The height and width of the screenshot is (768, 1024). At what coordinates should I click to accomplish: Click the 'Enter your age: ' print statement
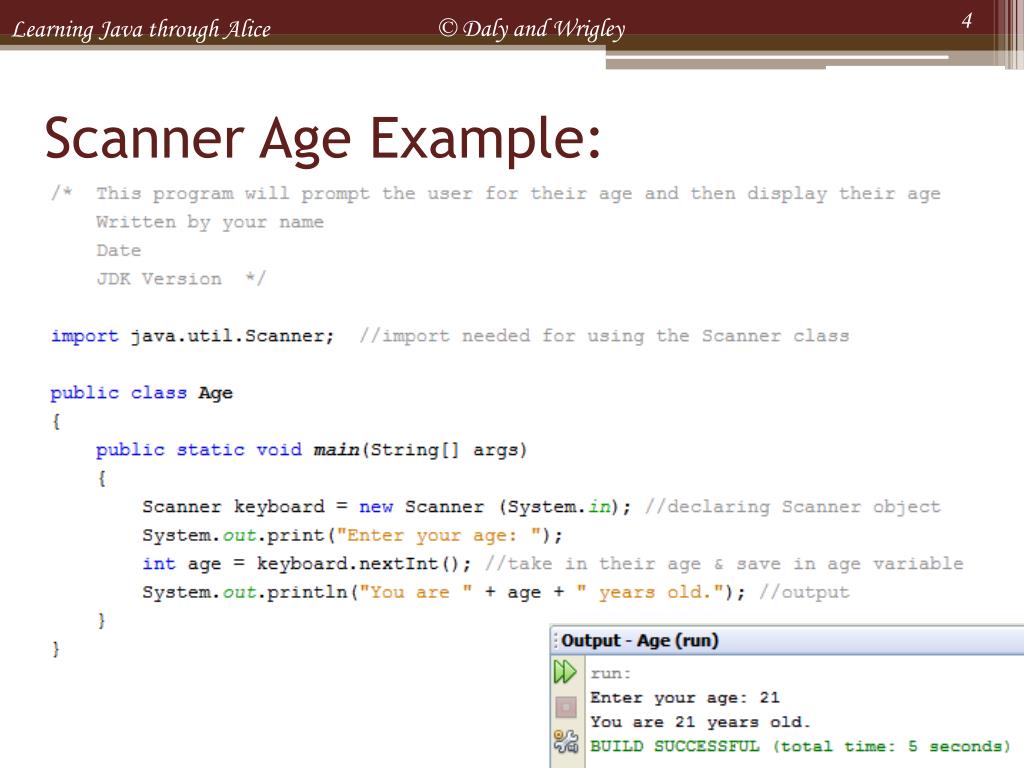[352, 536]
